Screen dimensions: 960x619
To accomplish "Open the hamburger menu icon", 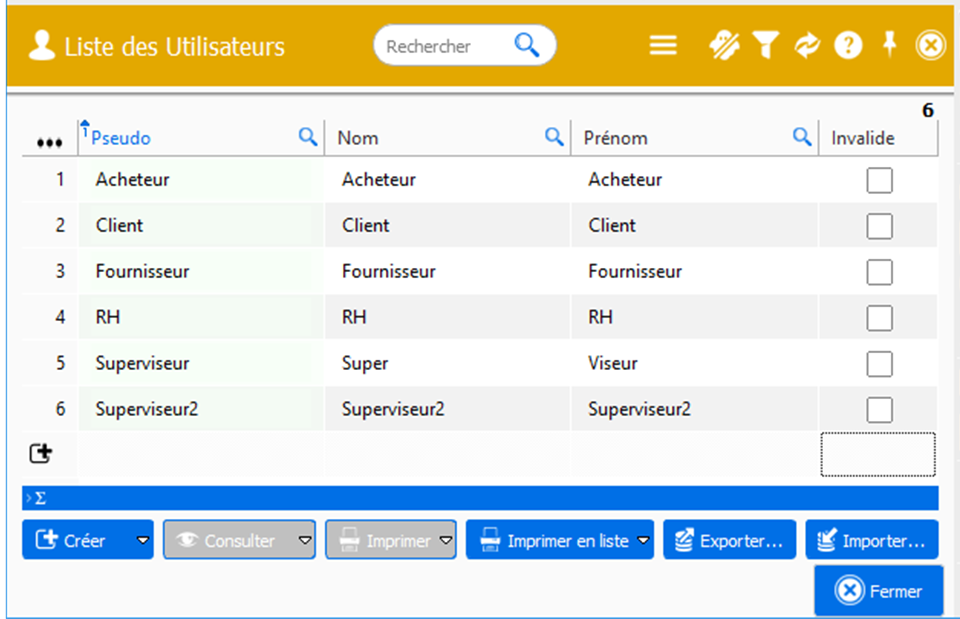I will (x=663, y=46).
